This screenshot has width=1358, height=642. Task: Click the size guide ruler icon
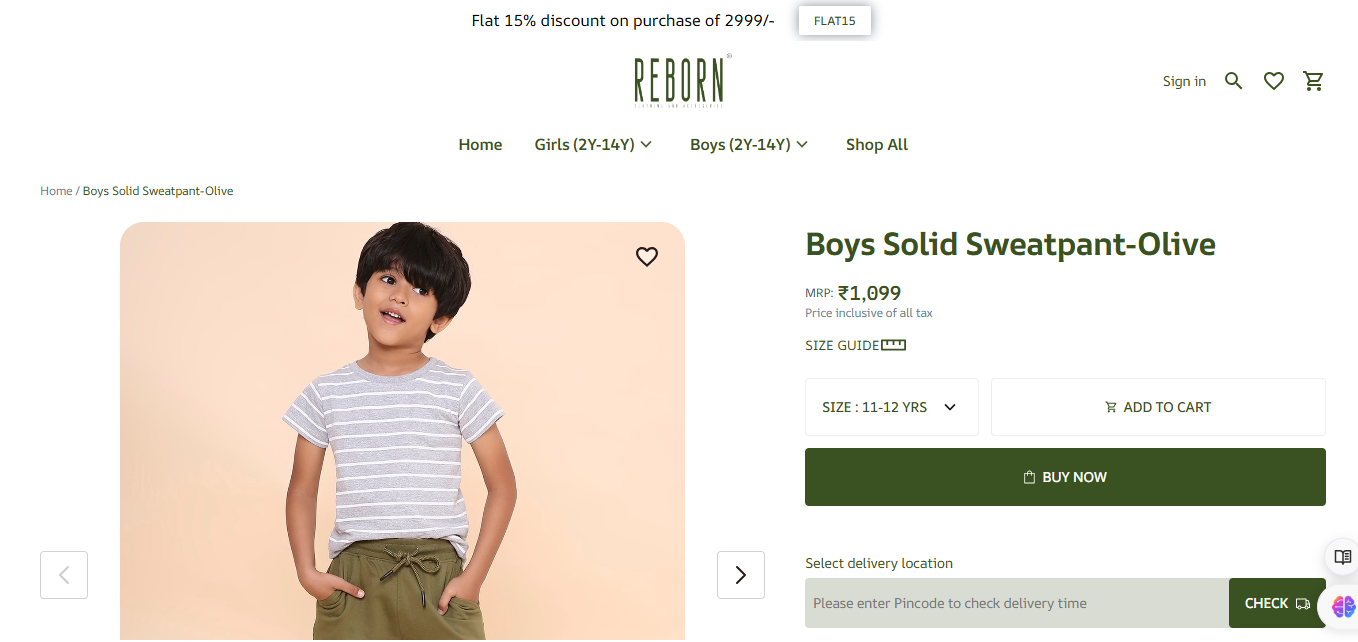point(893,345)
